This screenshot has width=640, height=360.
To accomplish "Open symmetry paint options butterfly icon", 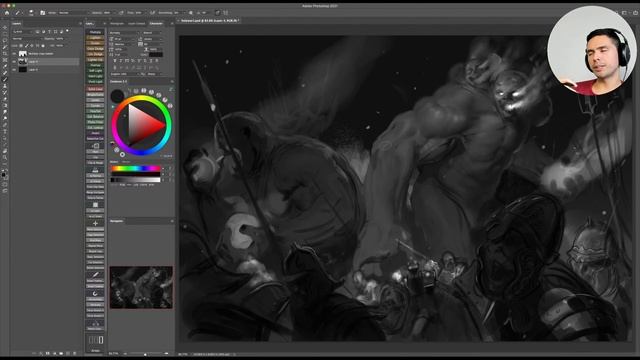I will pos(226,13).
